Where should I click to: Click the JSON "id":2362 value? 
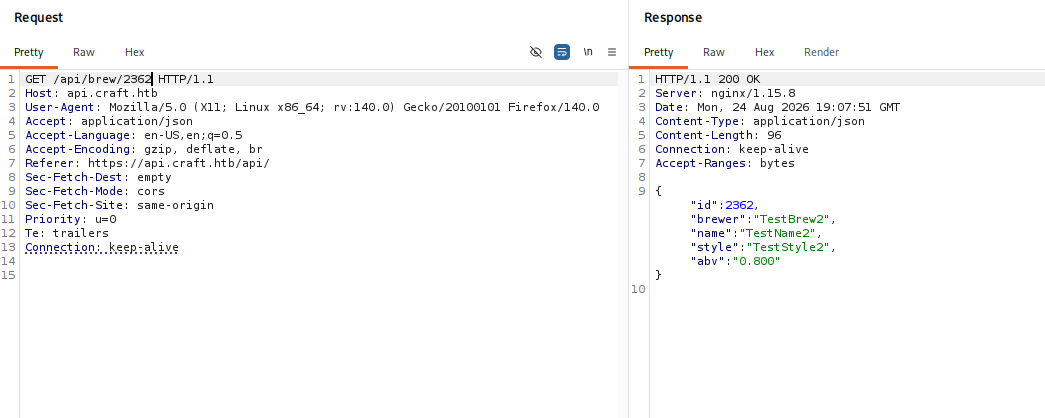coord(739,205)
